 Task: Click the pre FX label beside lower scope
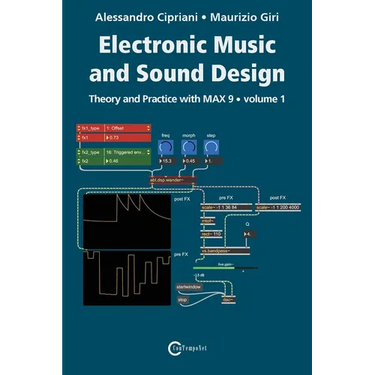[181, 255]
